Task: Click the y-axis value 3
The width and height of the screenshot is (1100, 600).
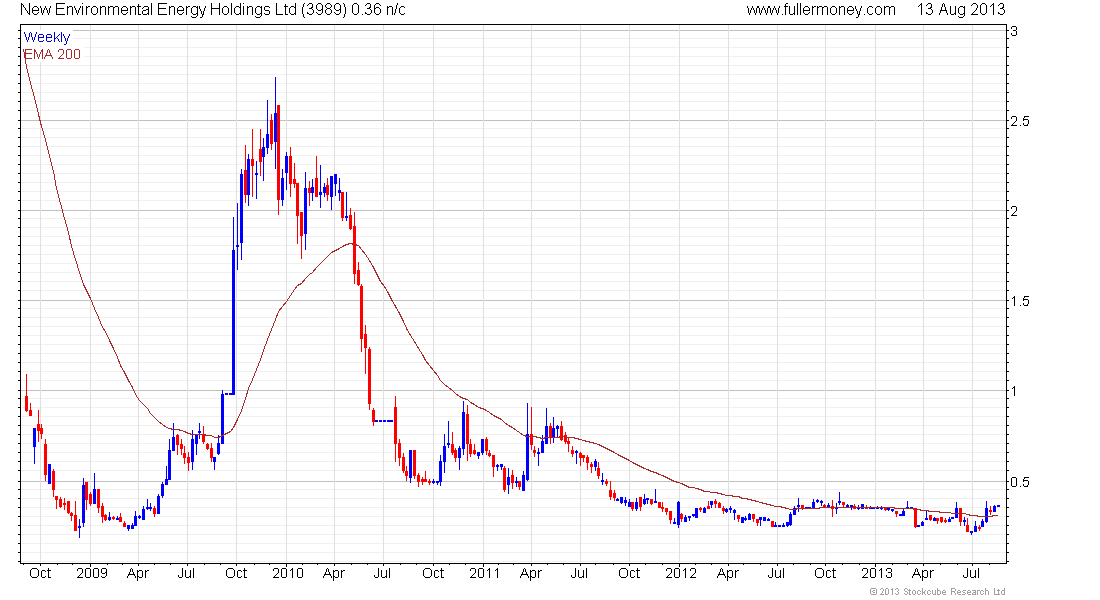Action: click(1014, 31)
